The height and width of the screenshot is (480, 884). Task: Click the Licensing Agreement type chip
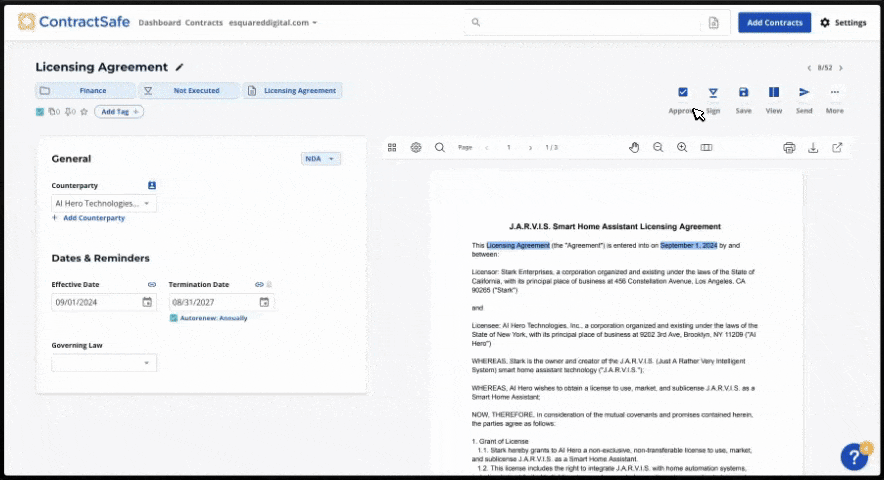(293, 90)
